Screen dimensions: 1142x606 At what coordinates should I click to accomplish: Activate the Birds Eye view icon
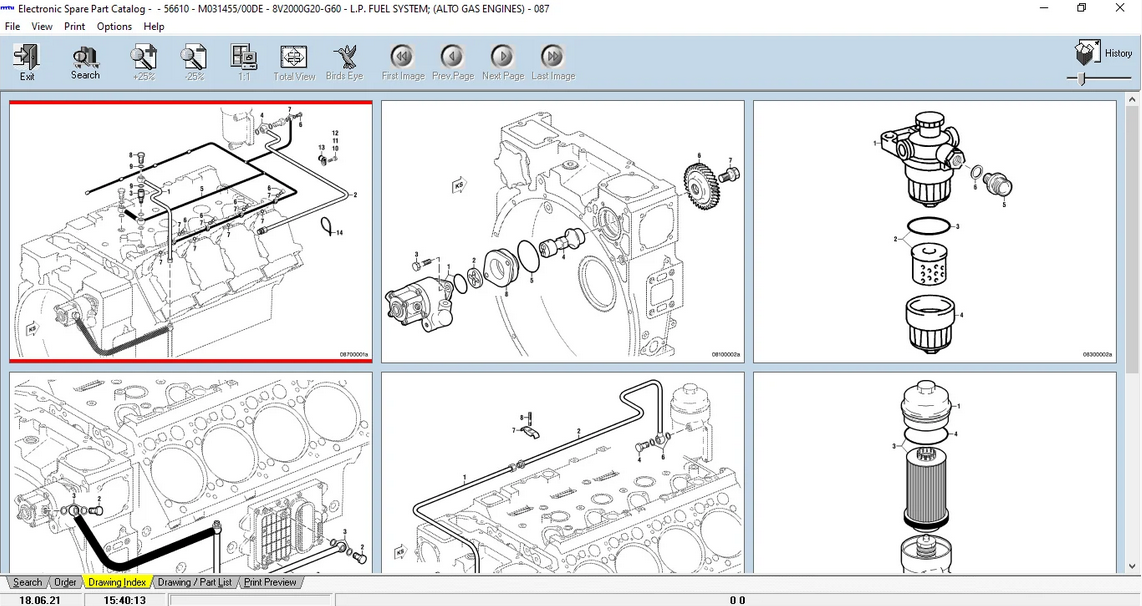tap(345, 62)
